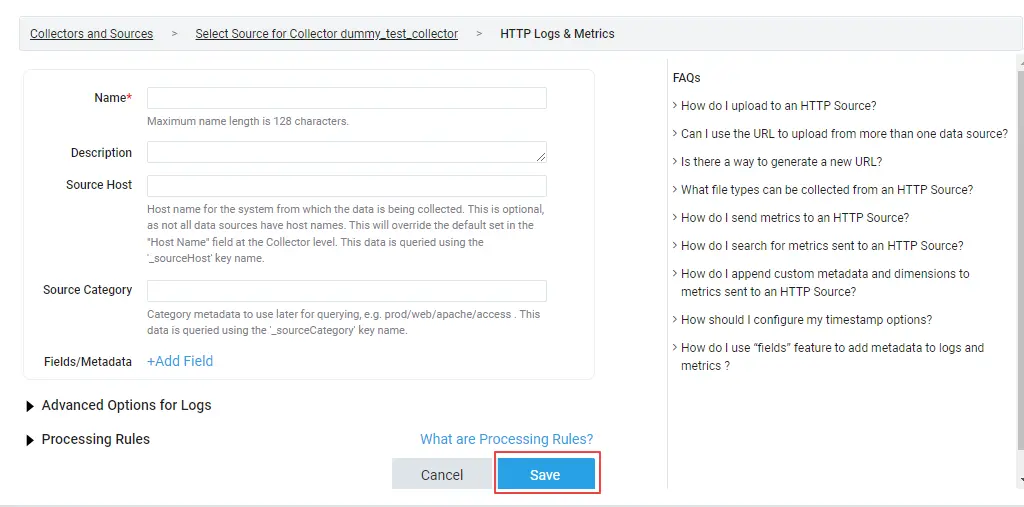Expand FAQ about configuring timestamp options

(806, 320)
